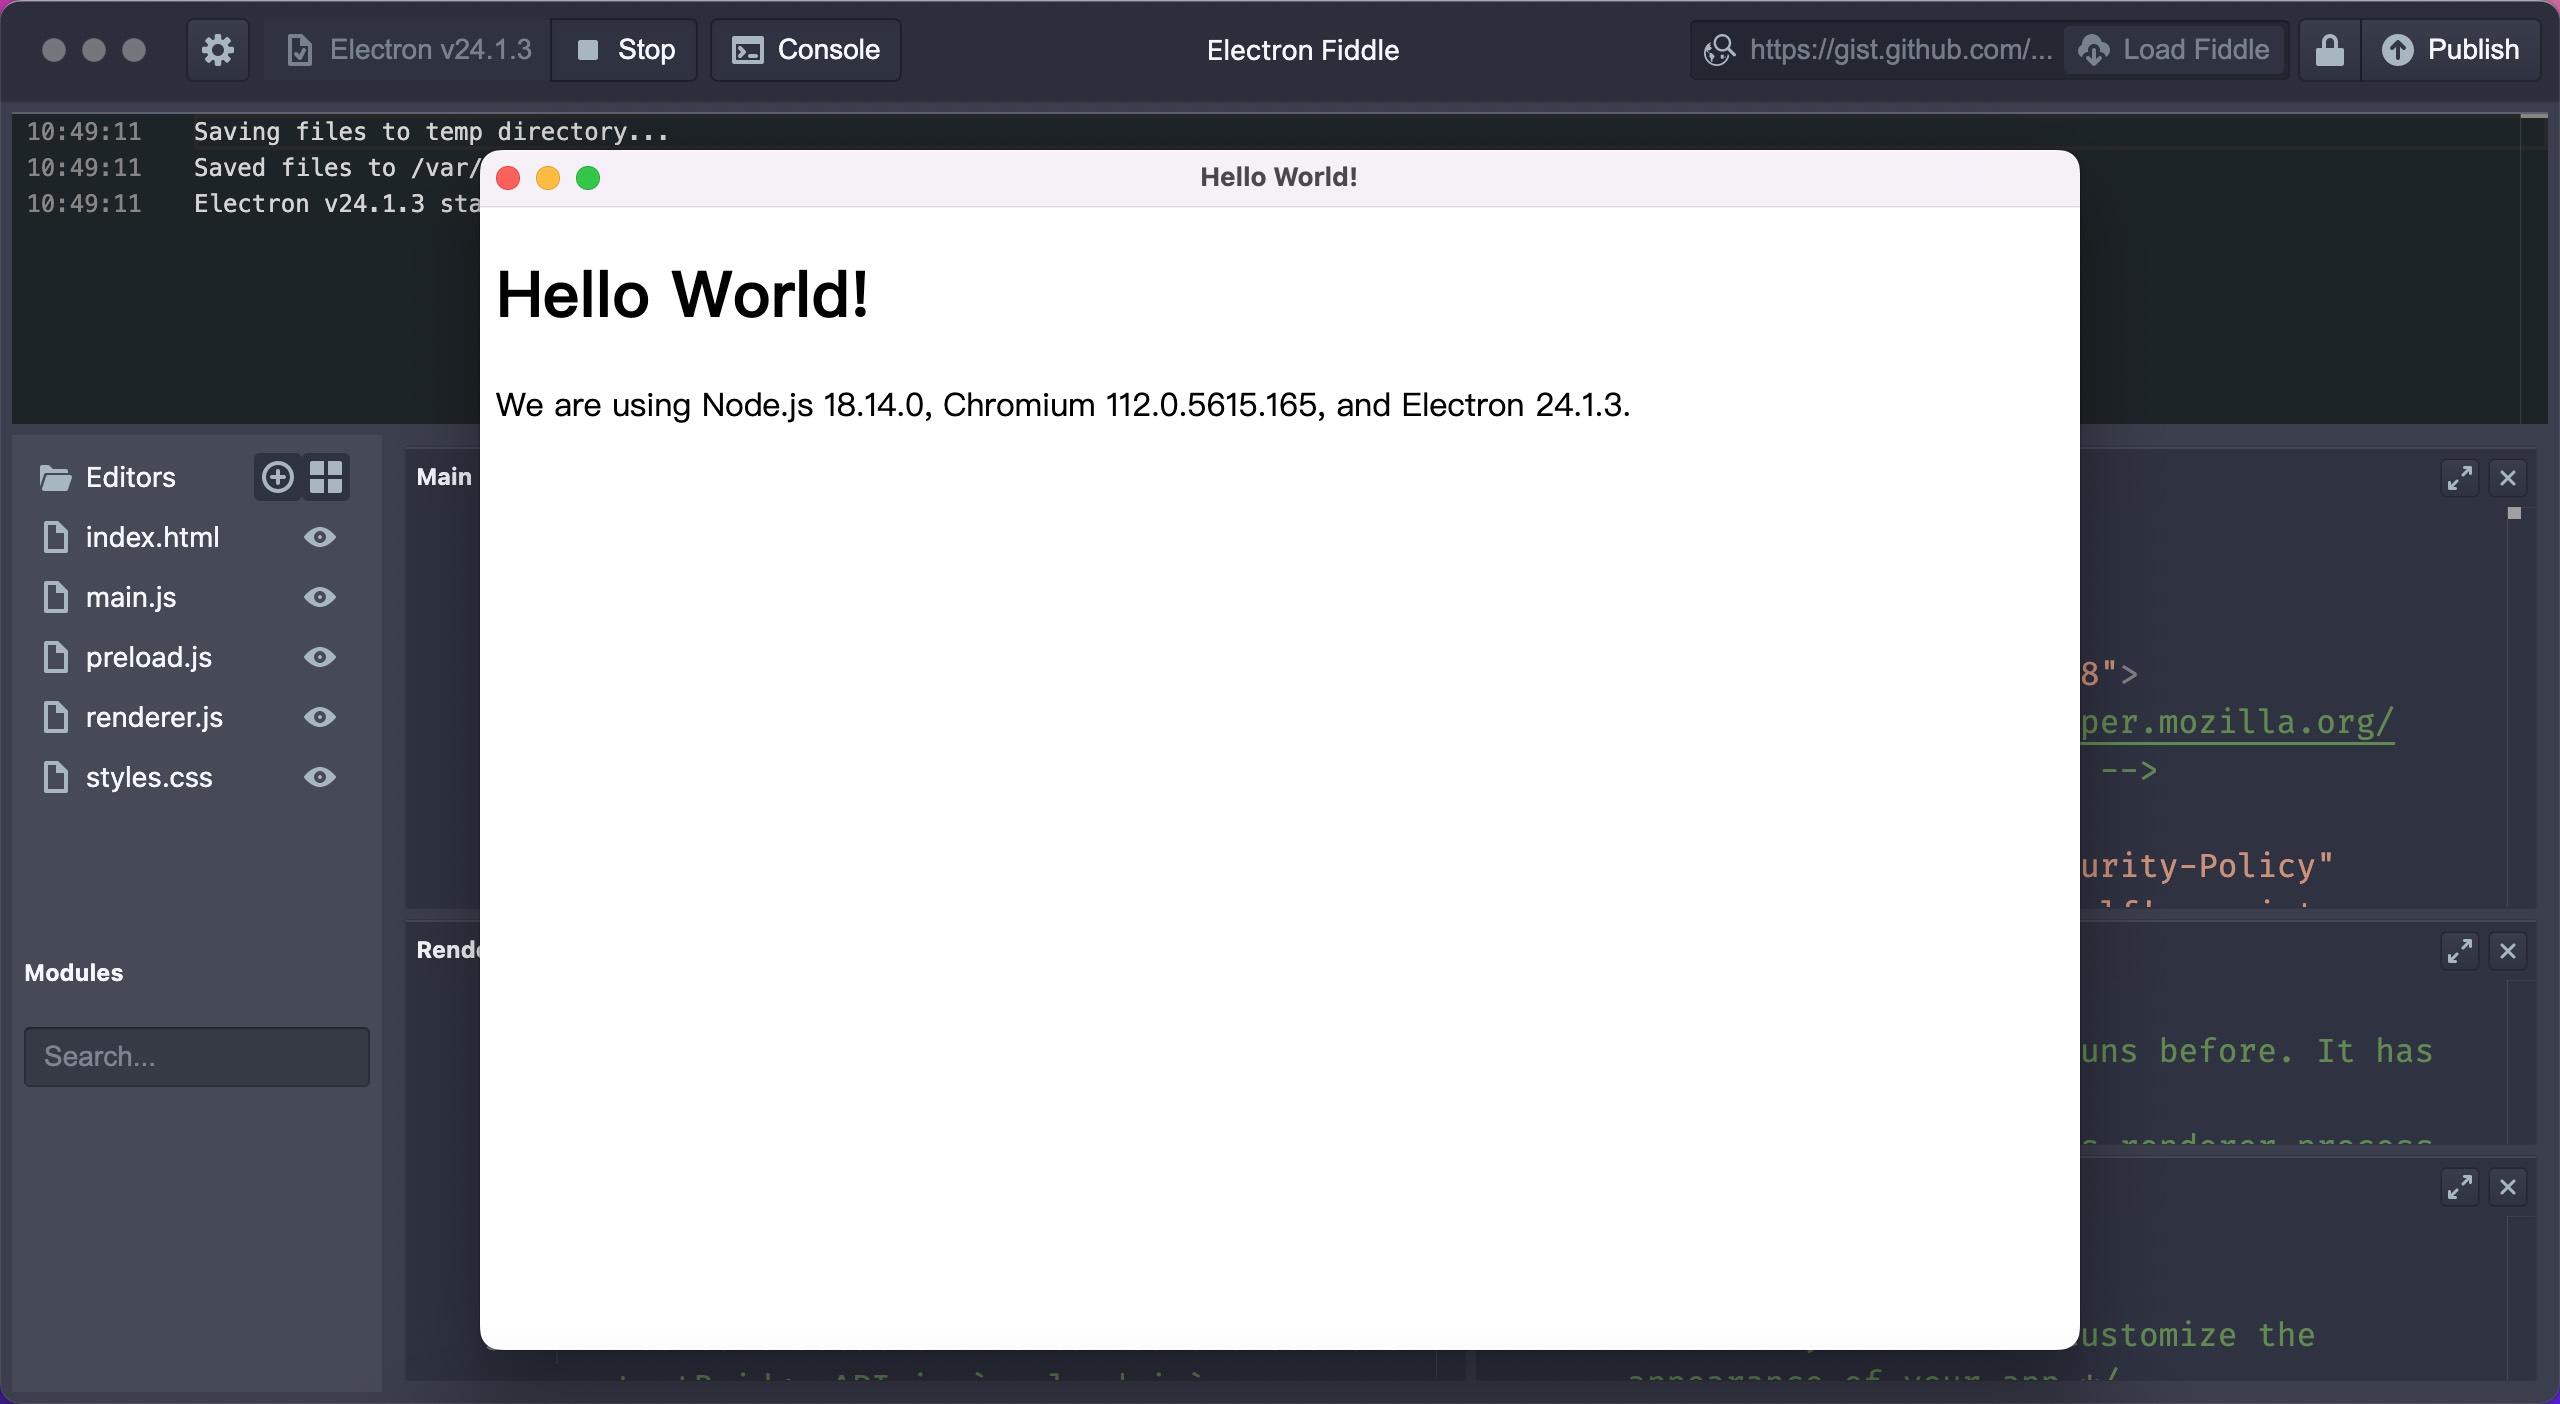
Task: Click the file icon beside main.js
Action: 56,597
